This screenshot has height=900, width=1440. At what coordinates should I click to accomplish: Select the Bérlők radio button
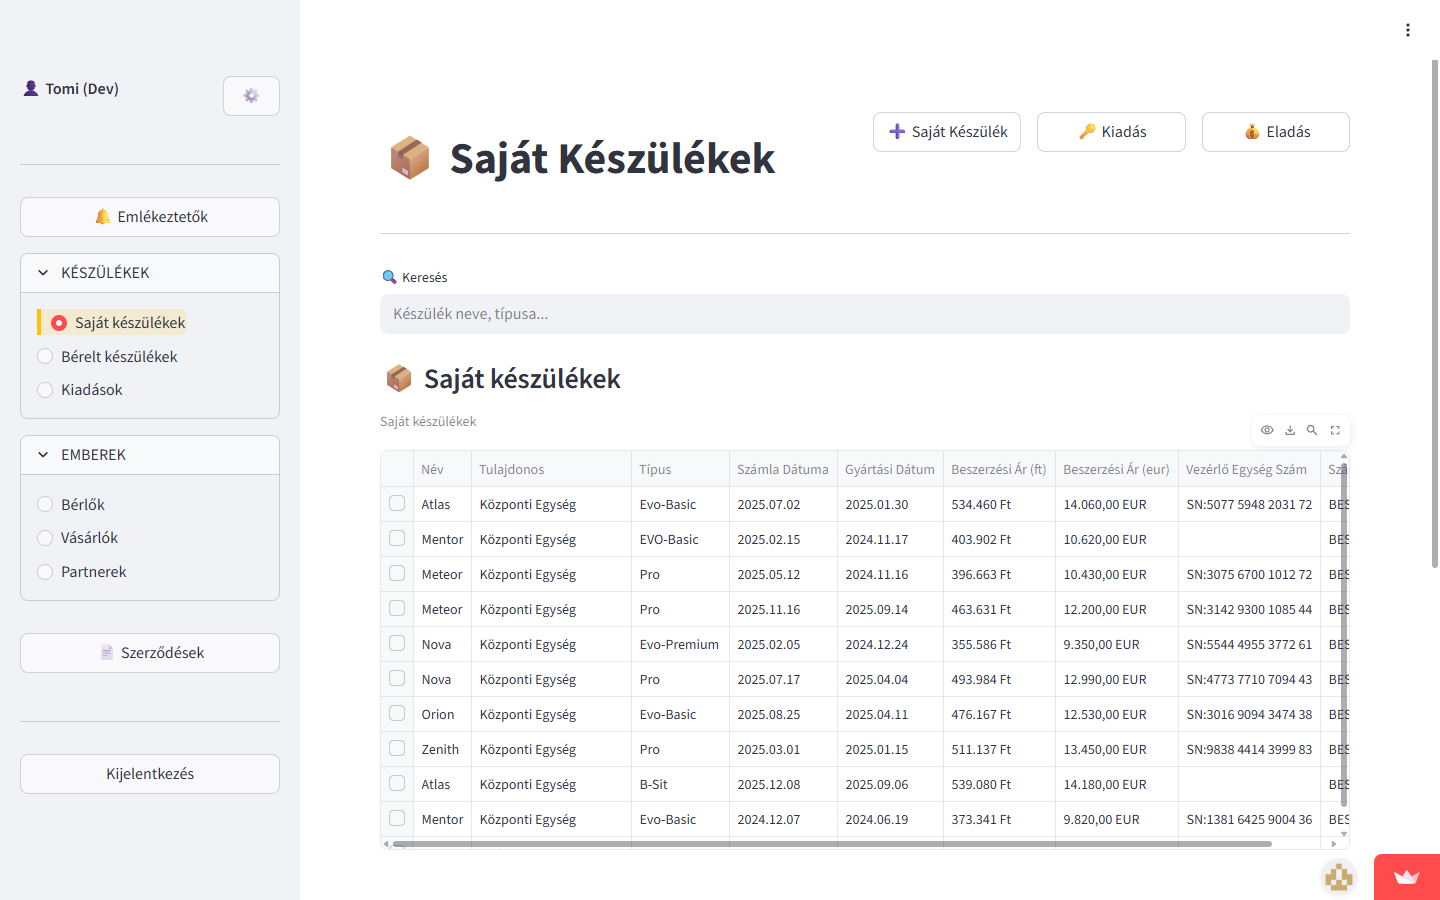pos(45,504)
